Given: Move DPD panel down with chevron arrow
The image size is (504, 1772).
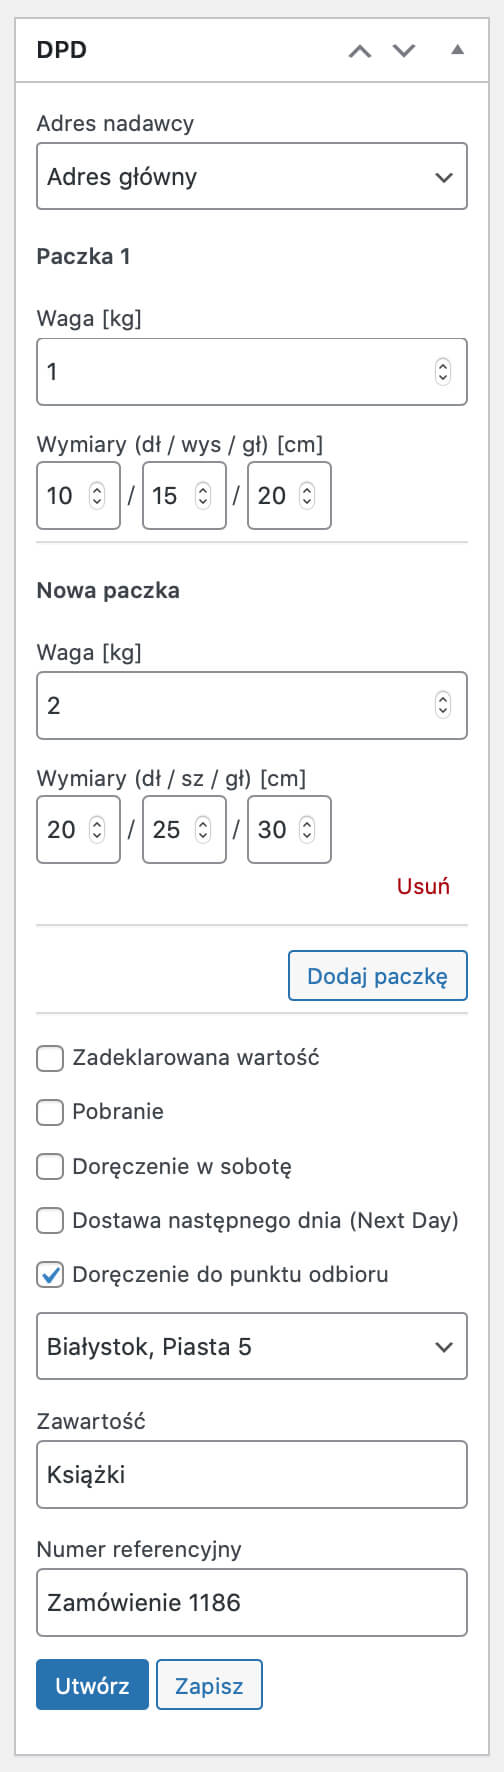Looking at the screenshot, I should 404,51.
